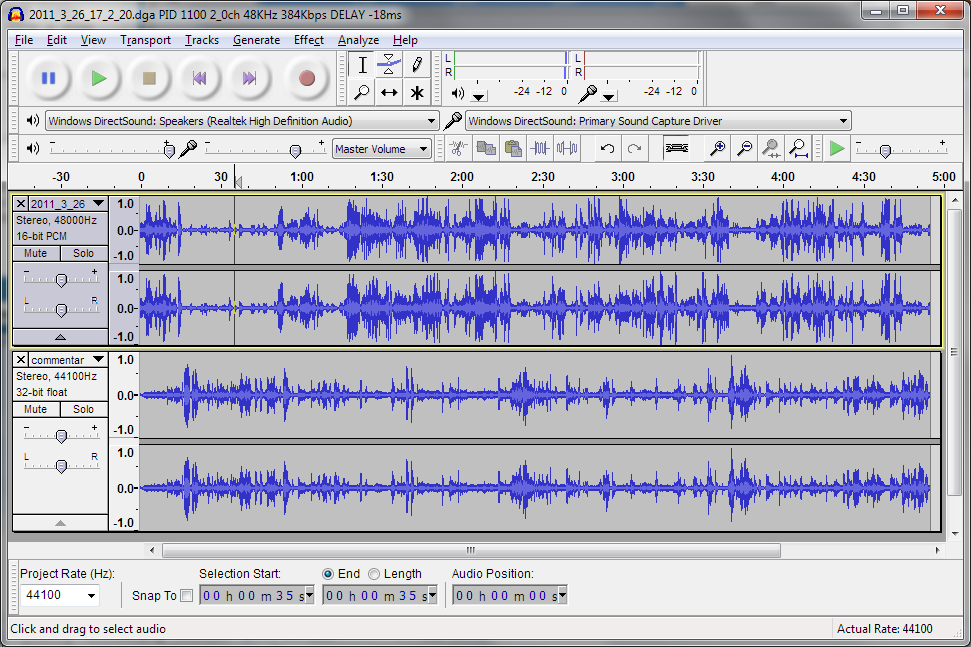Image resolution: width=971 pixels, height=647 pixels.
Task: Click the Zoom In magnifier icon
Action: (x=717, y=149)
